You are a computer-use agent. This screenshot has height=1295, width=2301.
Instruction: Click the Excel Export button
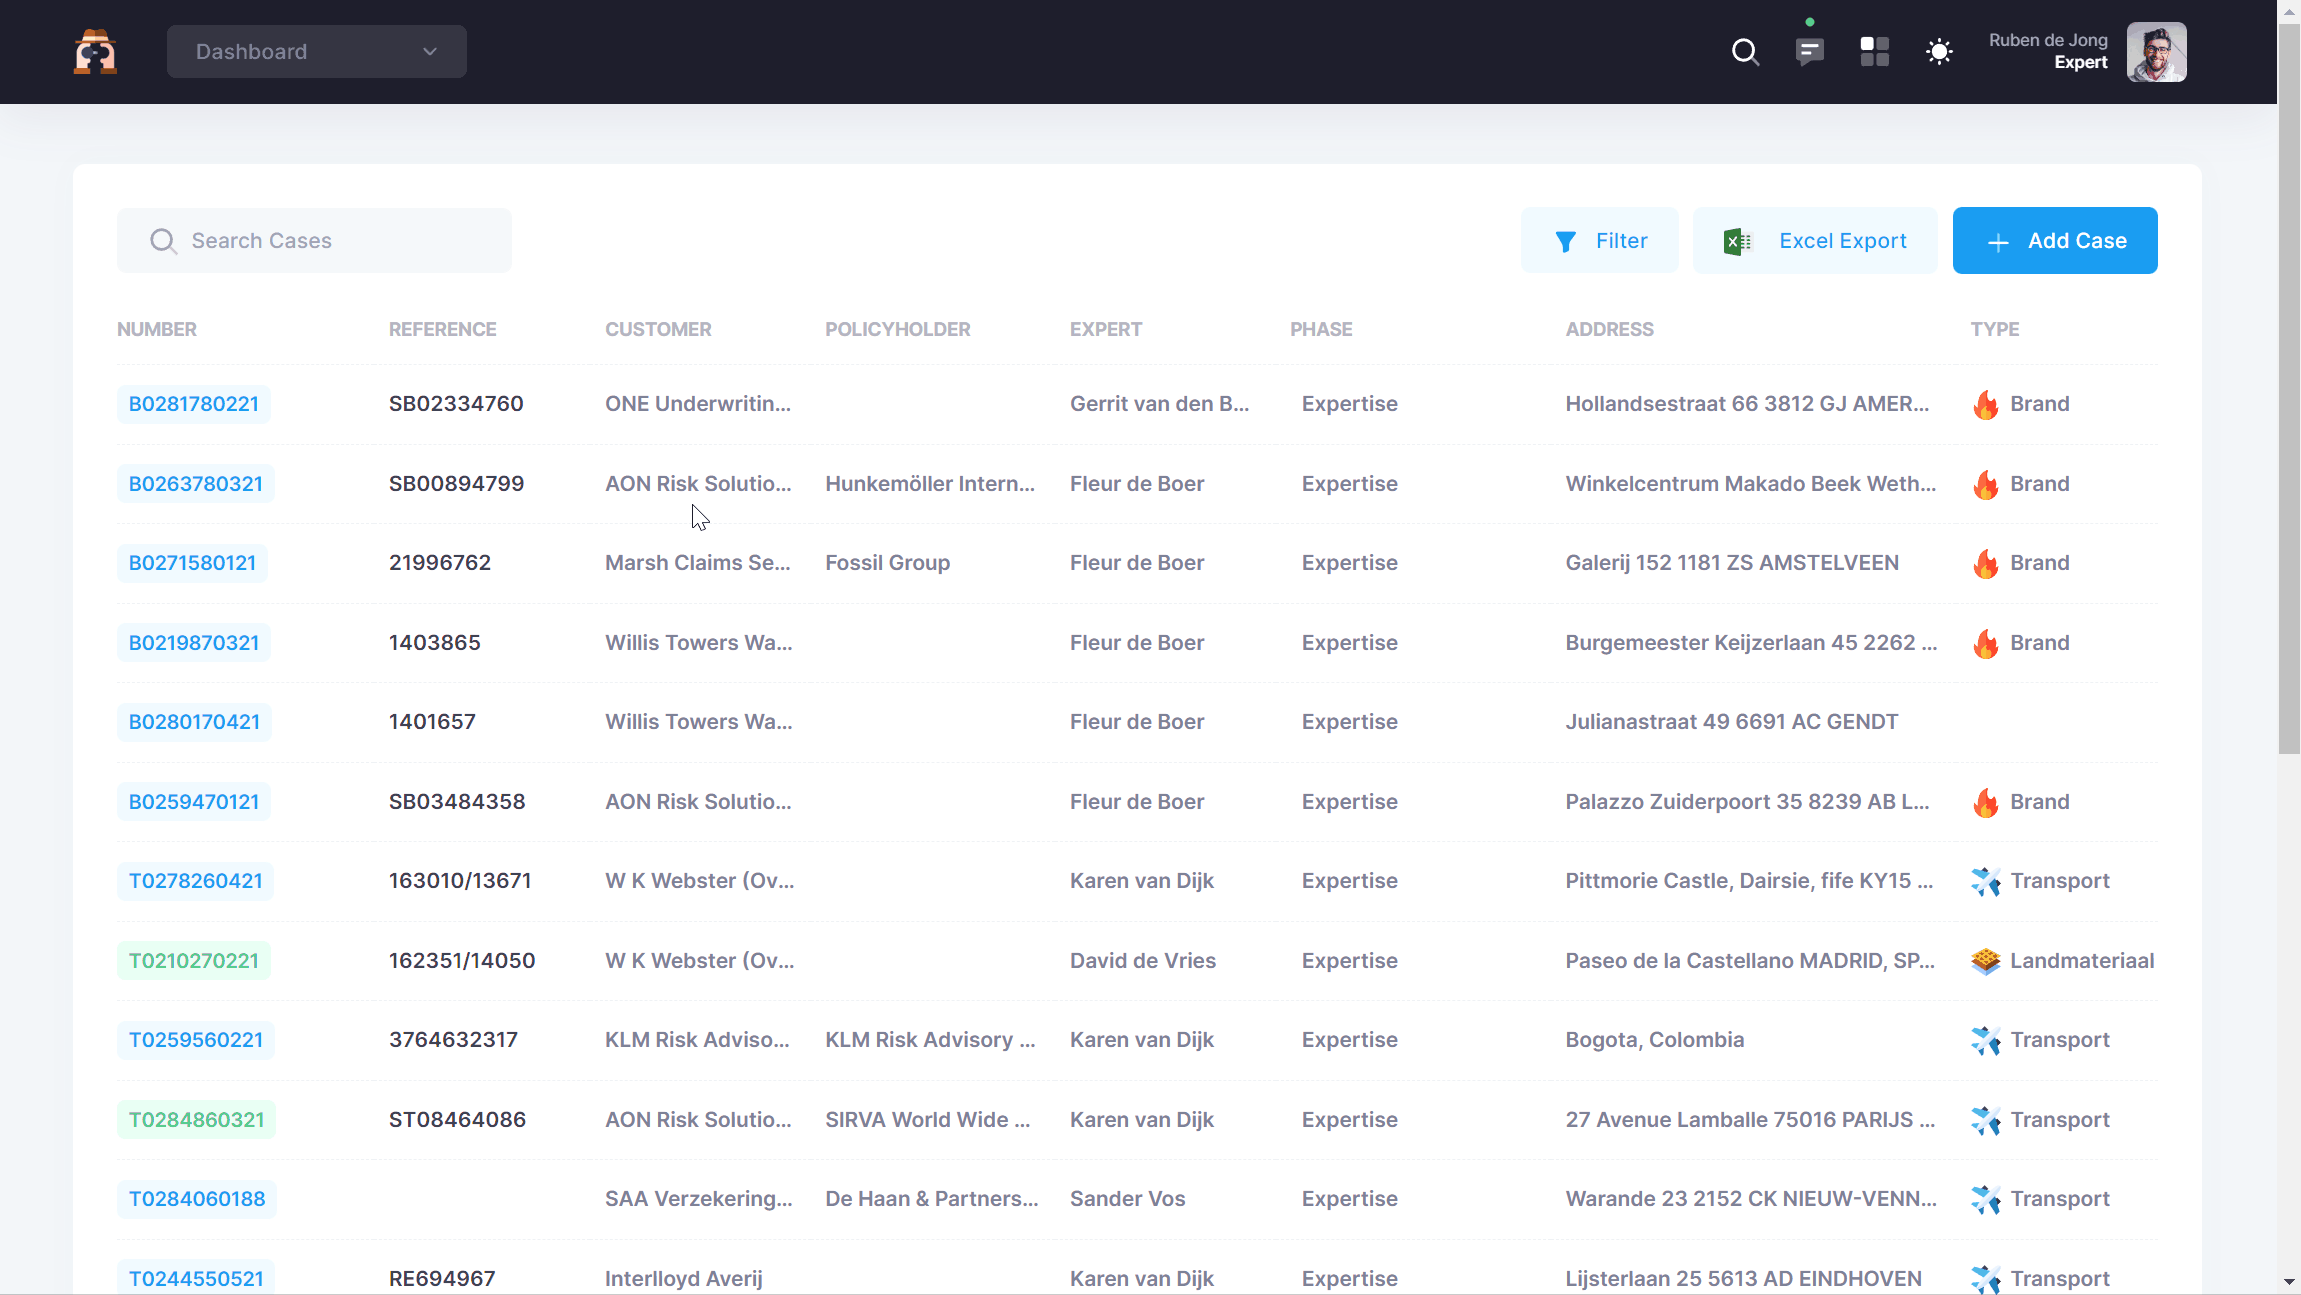click(x=1815, y=241)
